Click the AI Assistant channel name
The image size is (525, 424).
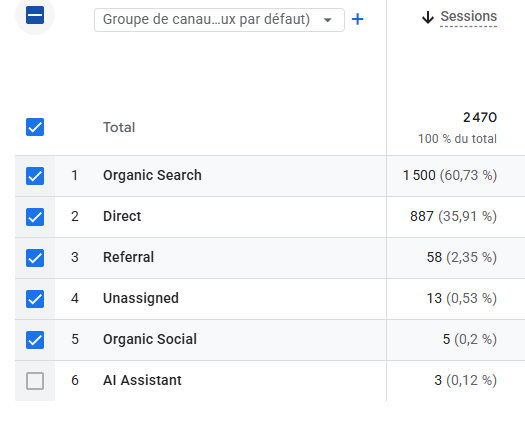pyautogui.click(x=142, y=380)
